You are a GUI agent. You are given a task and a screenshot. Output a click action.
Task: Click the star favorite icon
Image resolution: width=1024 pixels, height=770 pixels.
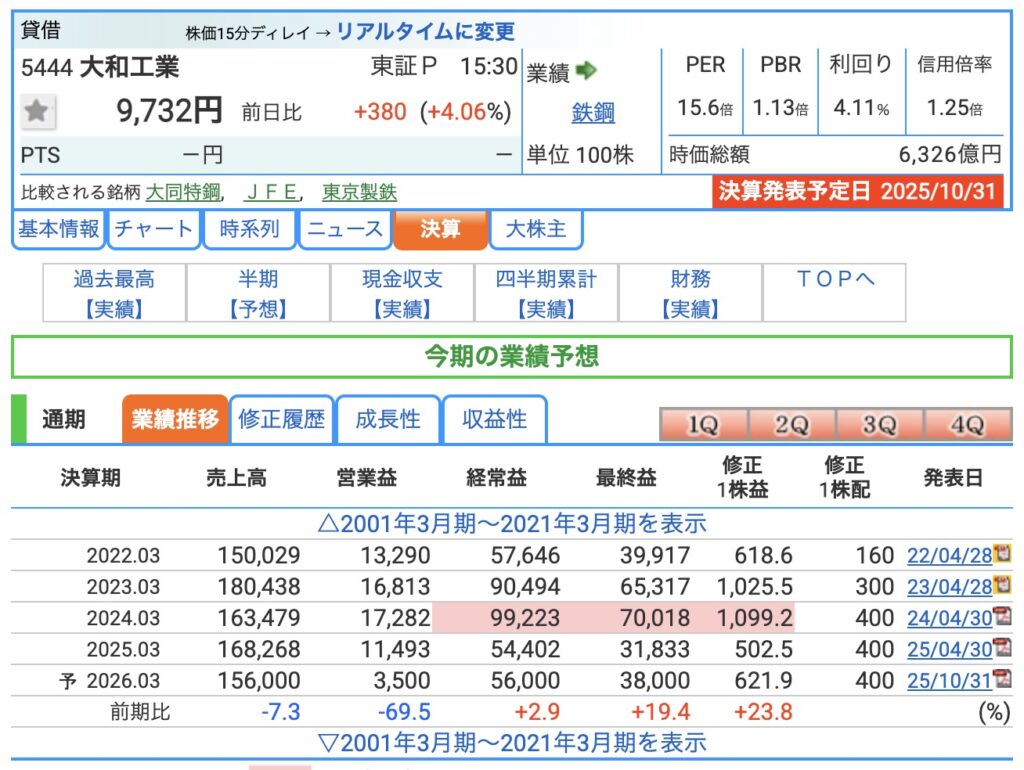[x=38, y=111]
